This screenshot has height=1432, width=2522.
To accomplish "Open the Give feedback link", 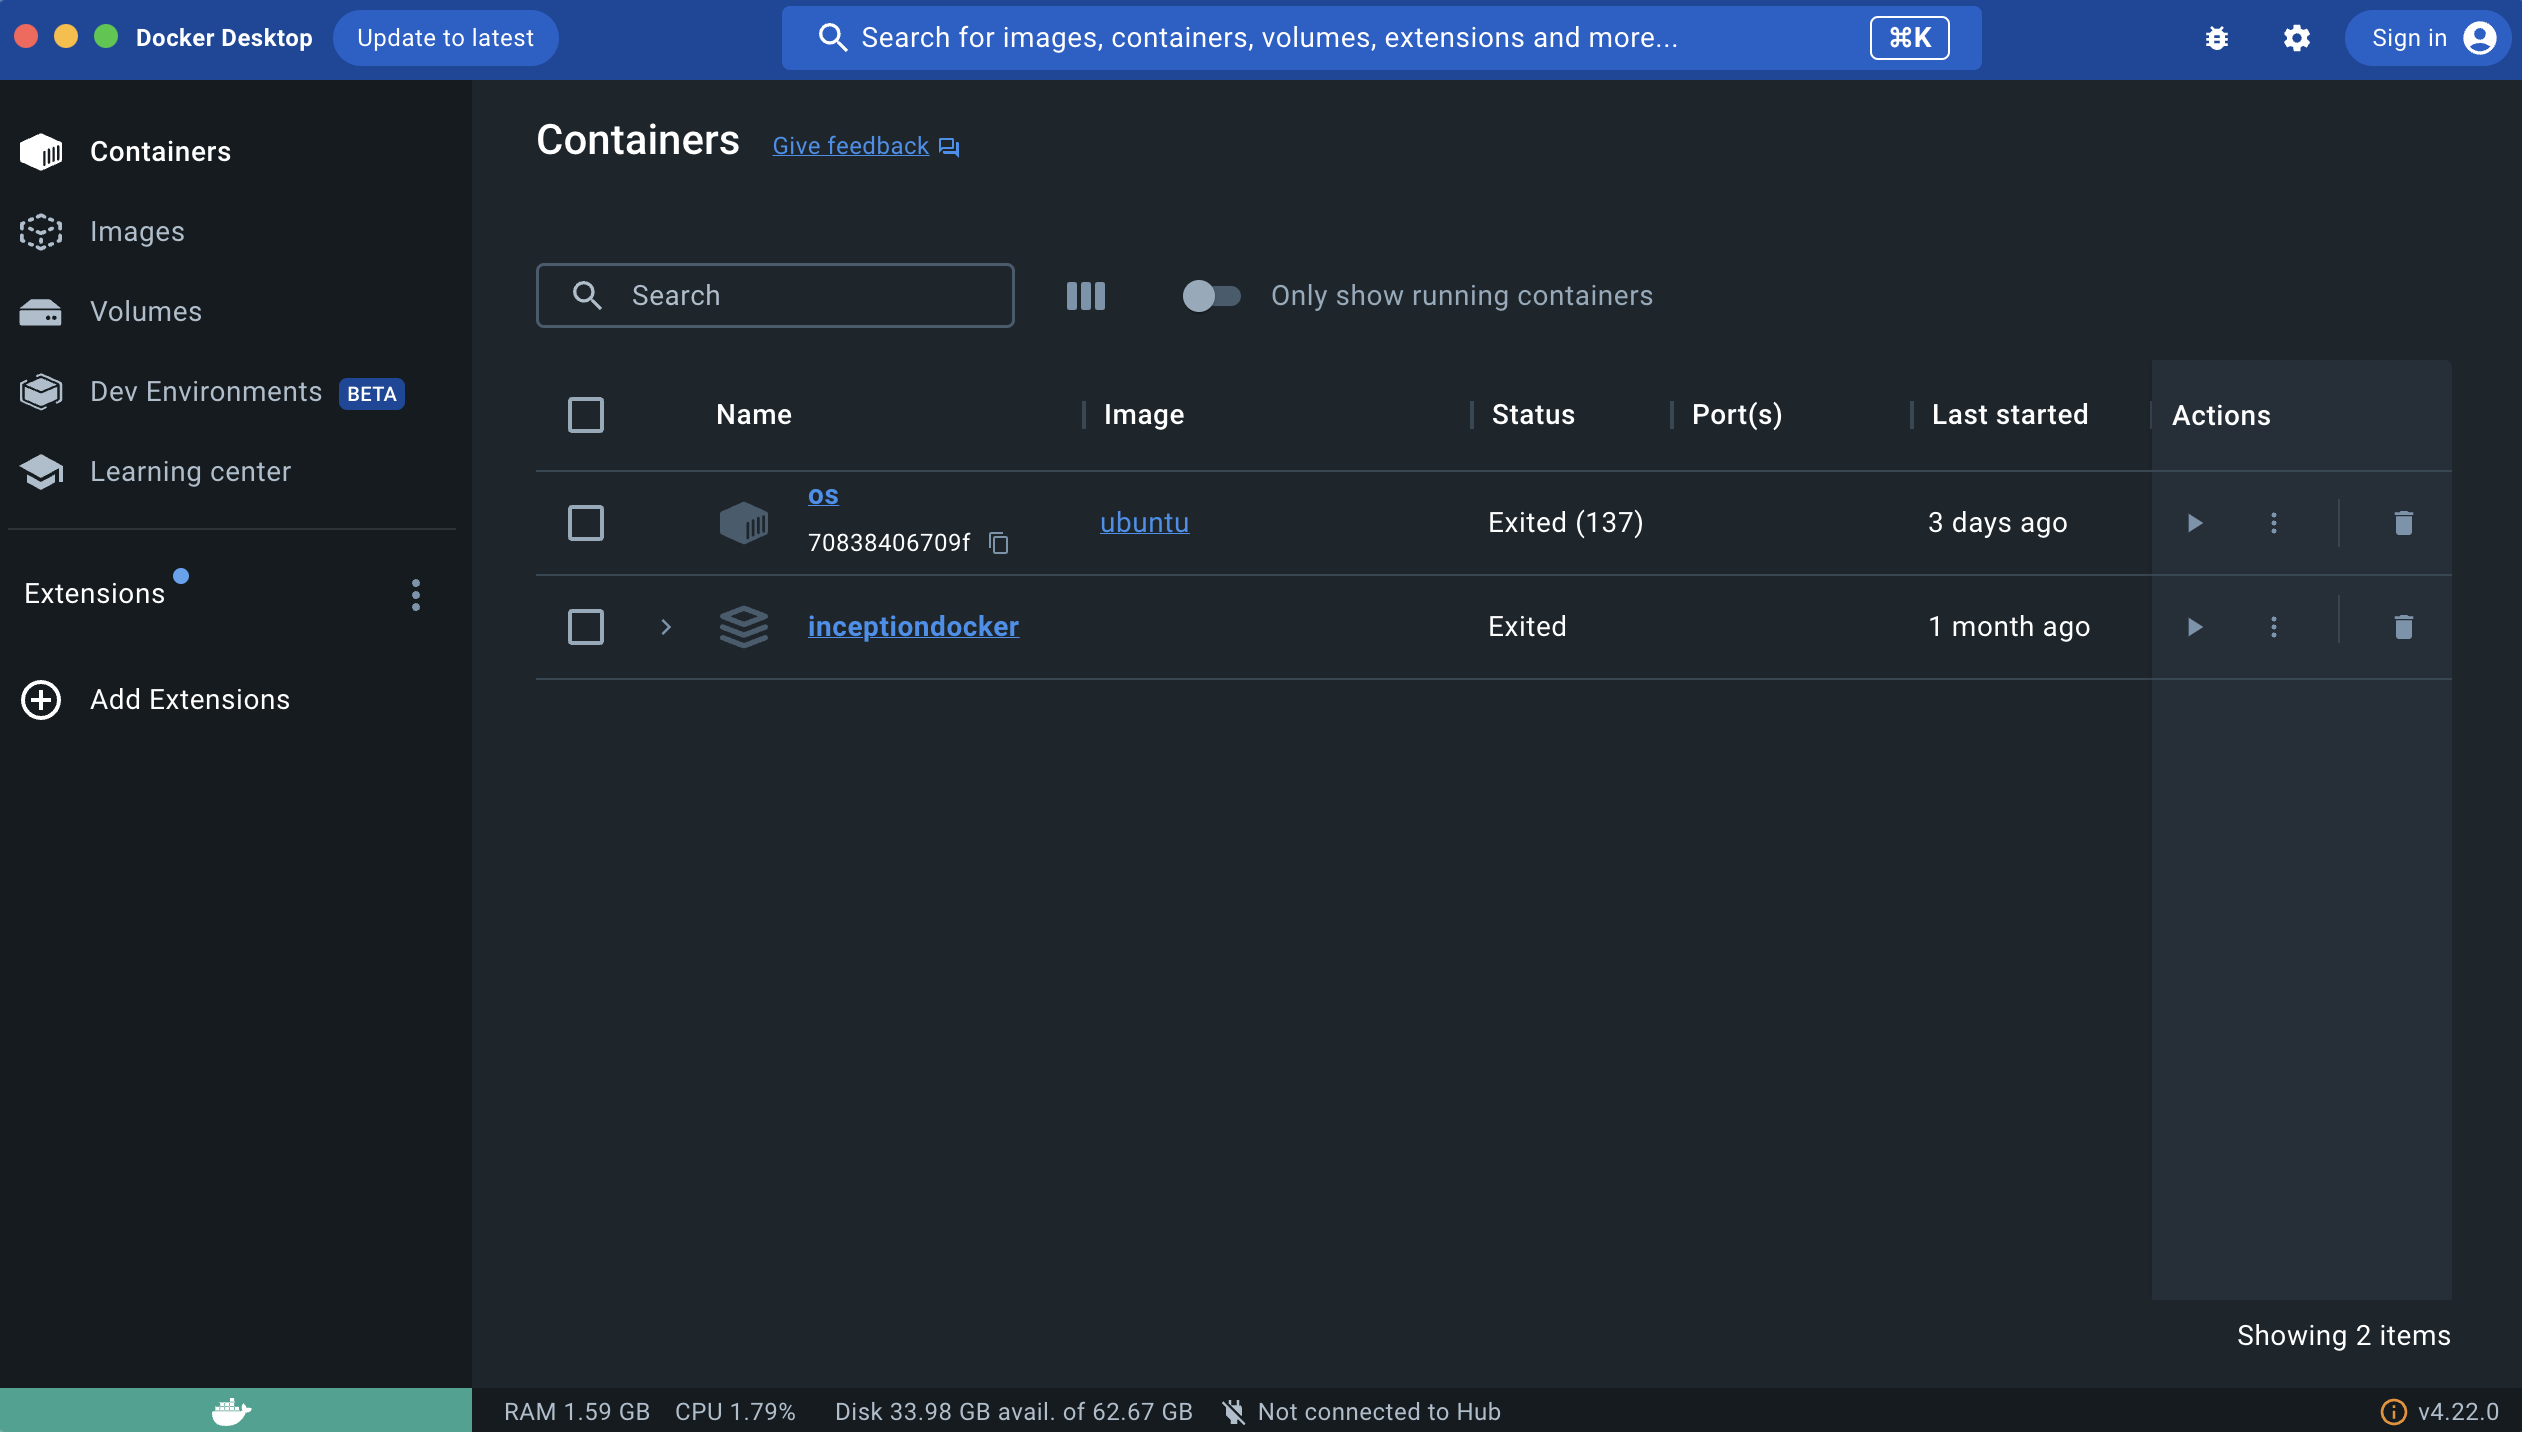I will (865, 146).
